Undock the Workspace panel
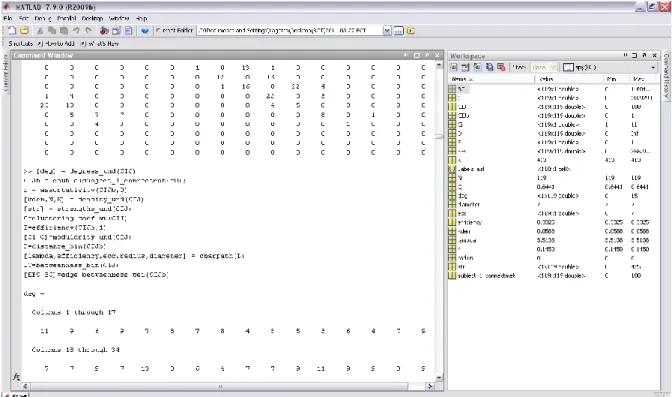The width and height of the screenshot is (672, 397). pyautogui.click(x=644, y=55)
